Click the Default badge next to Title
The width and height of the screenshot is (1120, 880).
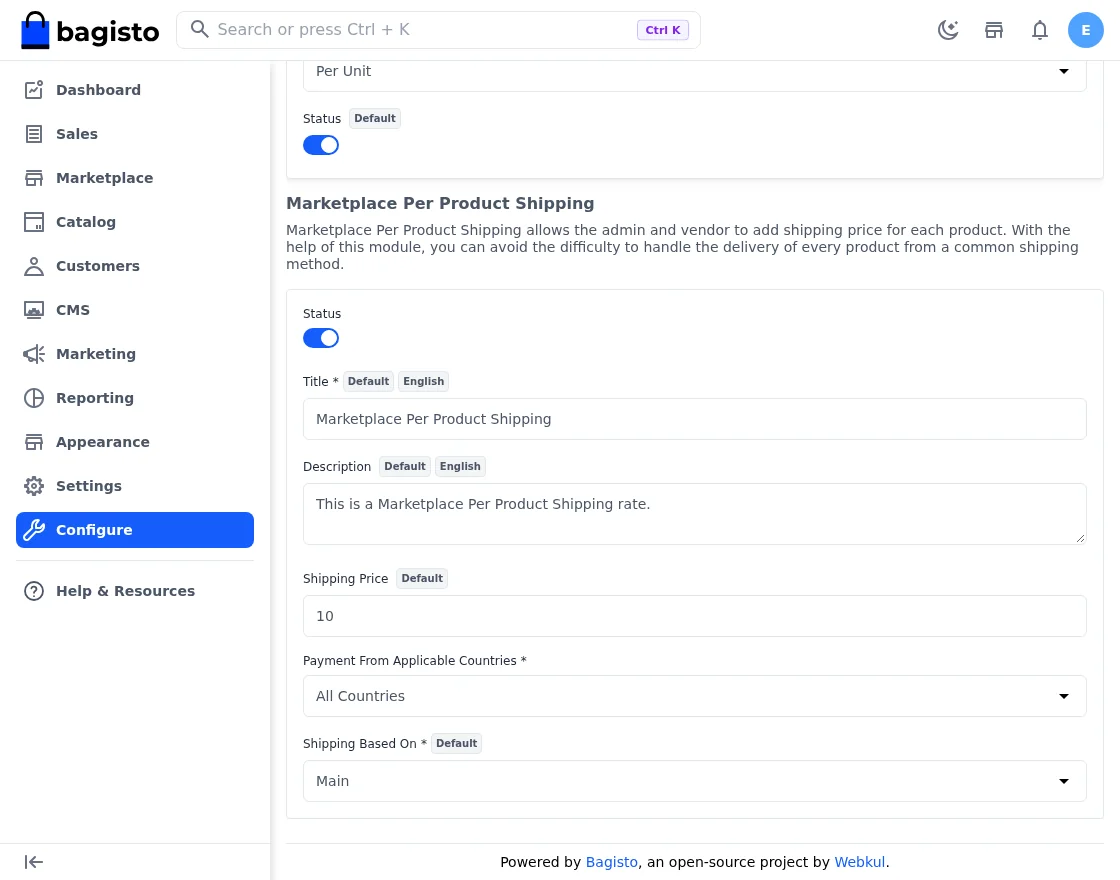368,381
